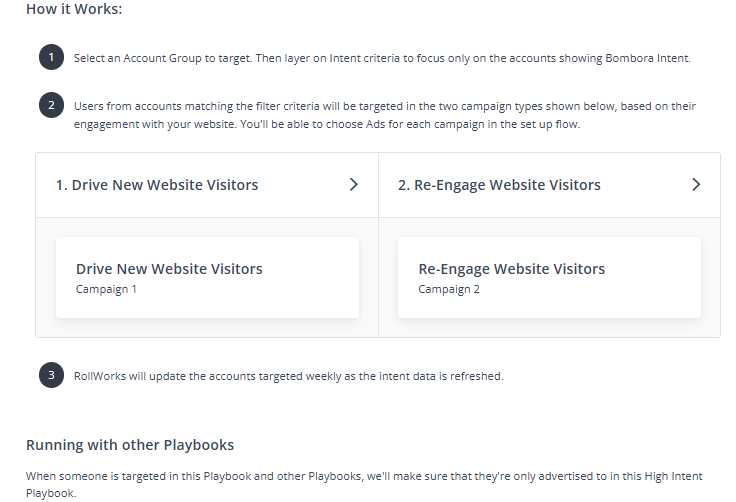Expand the Drive New Website Visitors chevron
The image size is (736, 502).
coord(353,185)
